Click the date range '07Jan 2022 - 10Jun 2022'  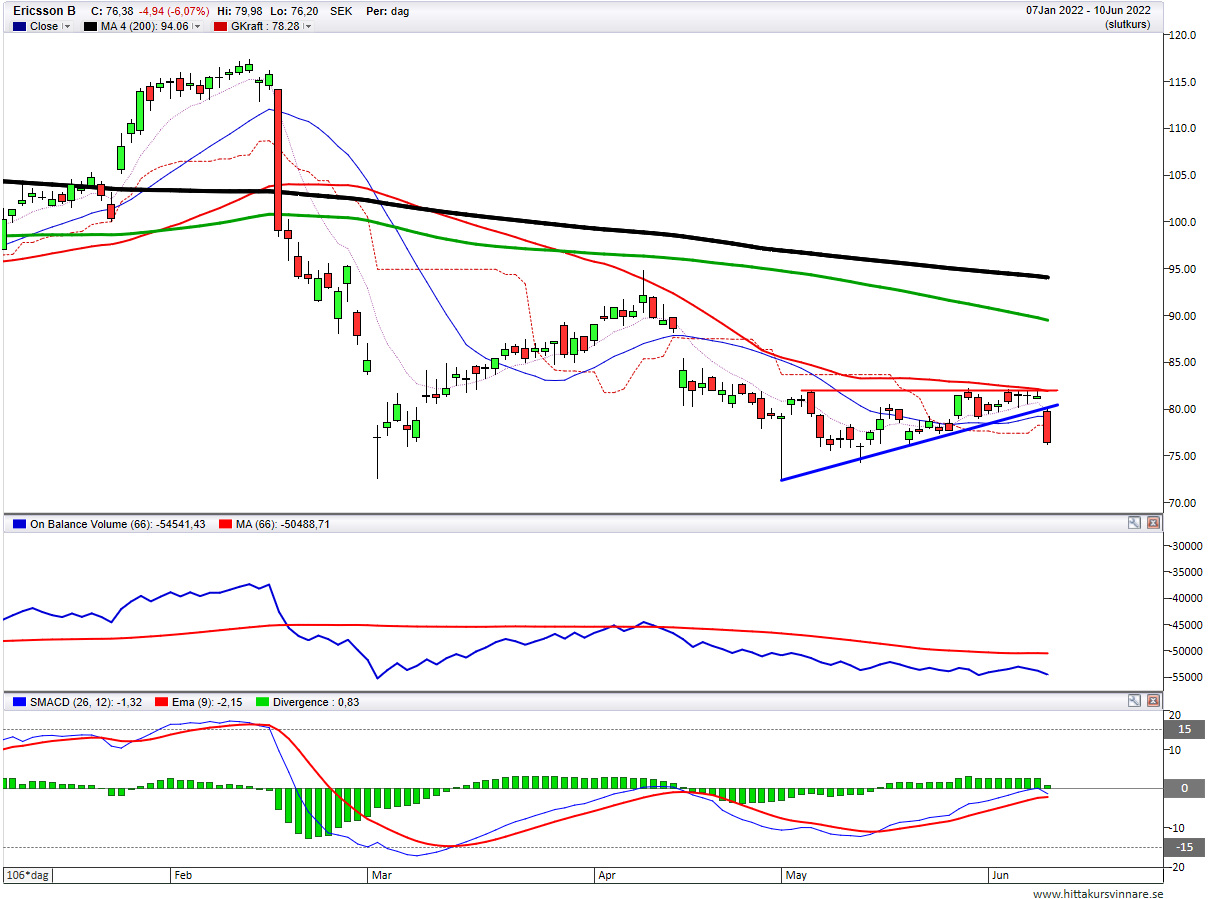tap(1088, 11)
